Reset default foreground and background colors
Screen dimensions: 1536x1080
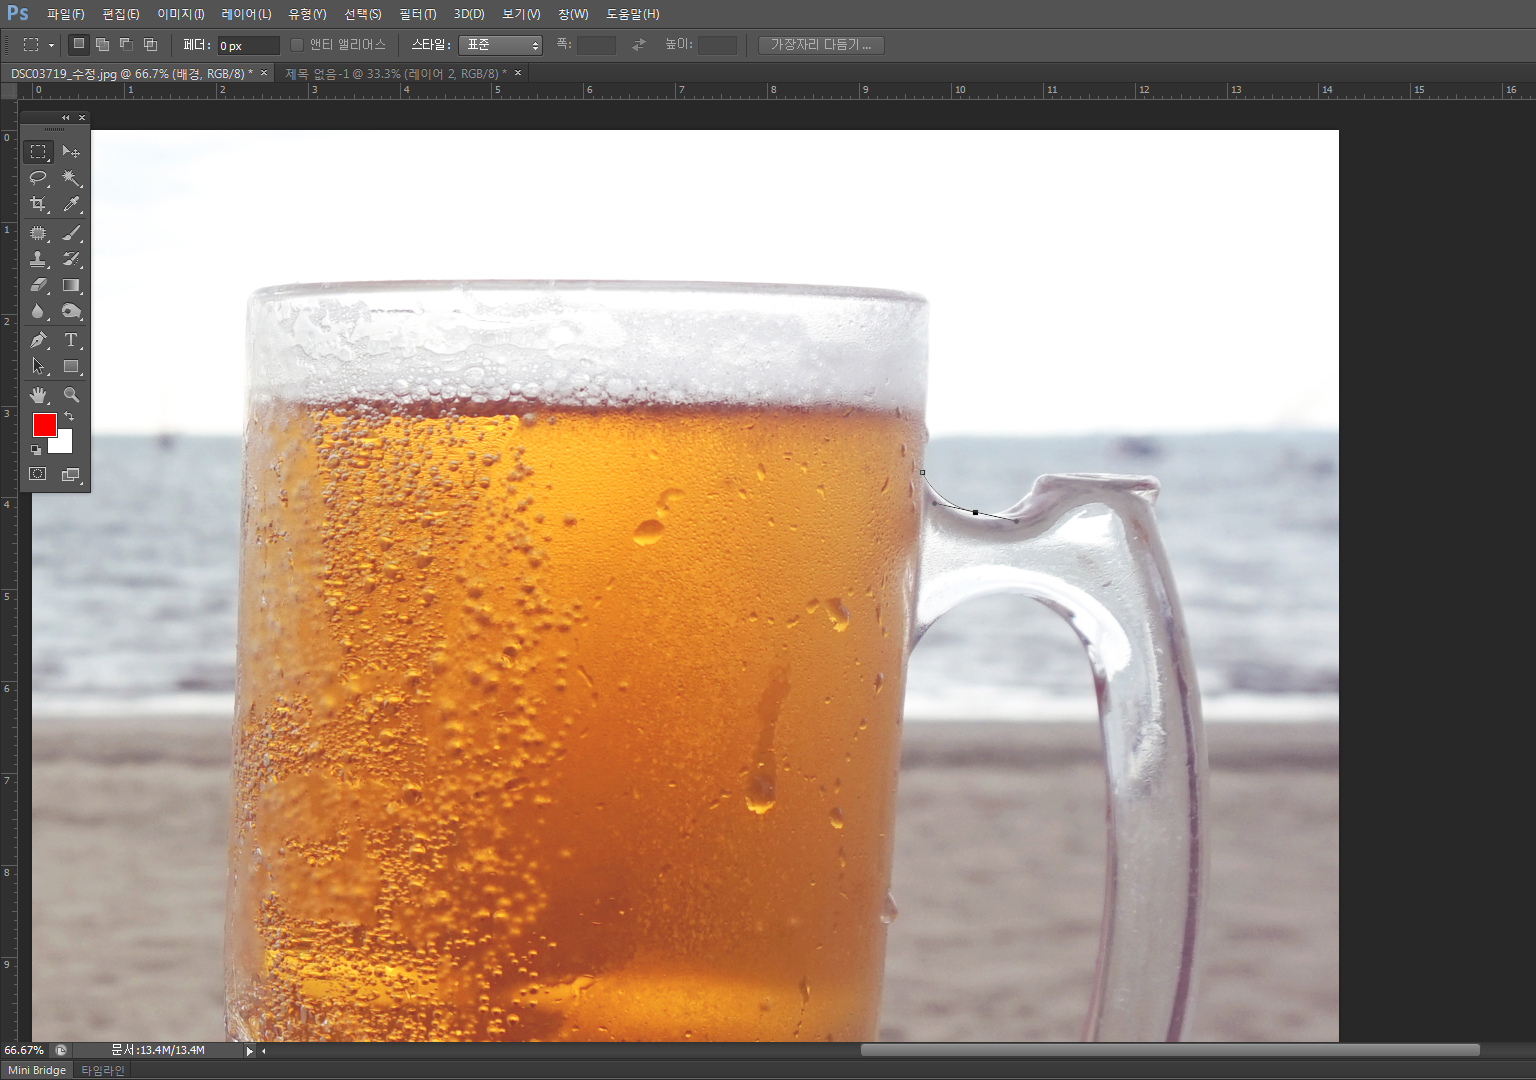pyautogui.click(x=36, y=450)
